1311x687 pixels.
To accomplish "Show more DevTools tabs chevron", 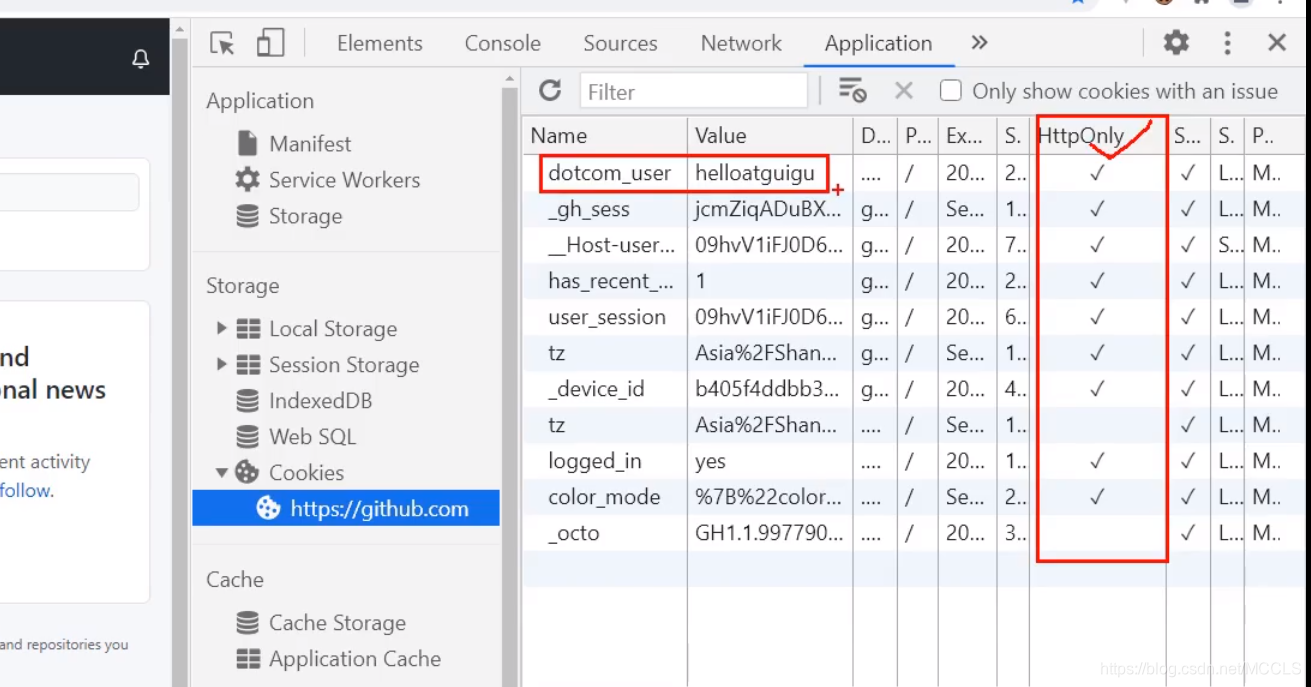I will (x=979, y=42).
